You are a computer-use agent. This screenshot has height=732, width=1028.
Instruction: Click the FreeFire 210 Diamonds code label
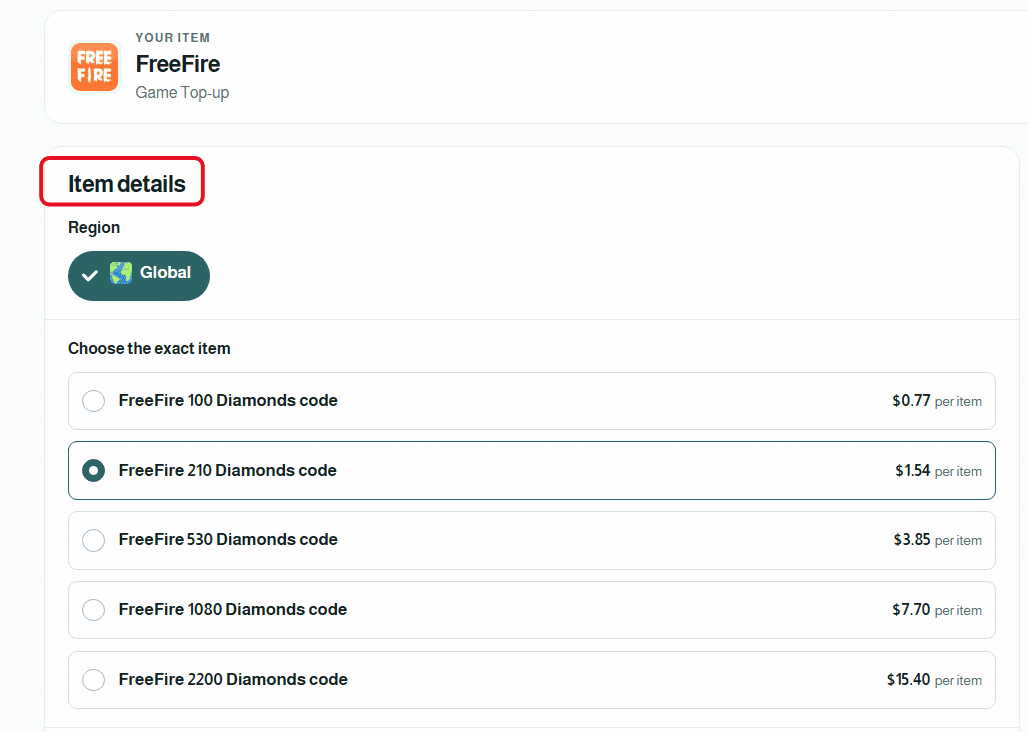point(227,471)
